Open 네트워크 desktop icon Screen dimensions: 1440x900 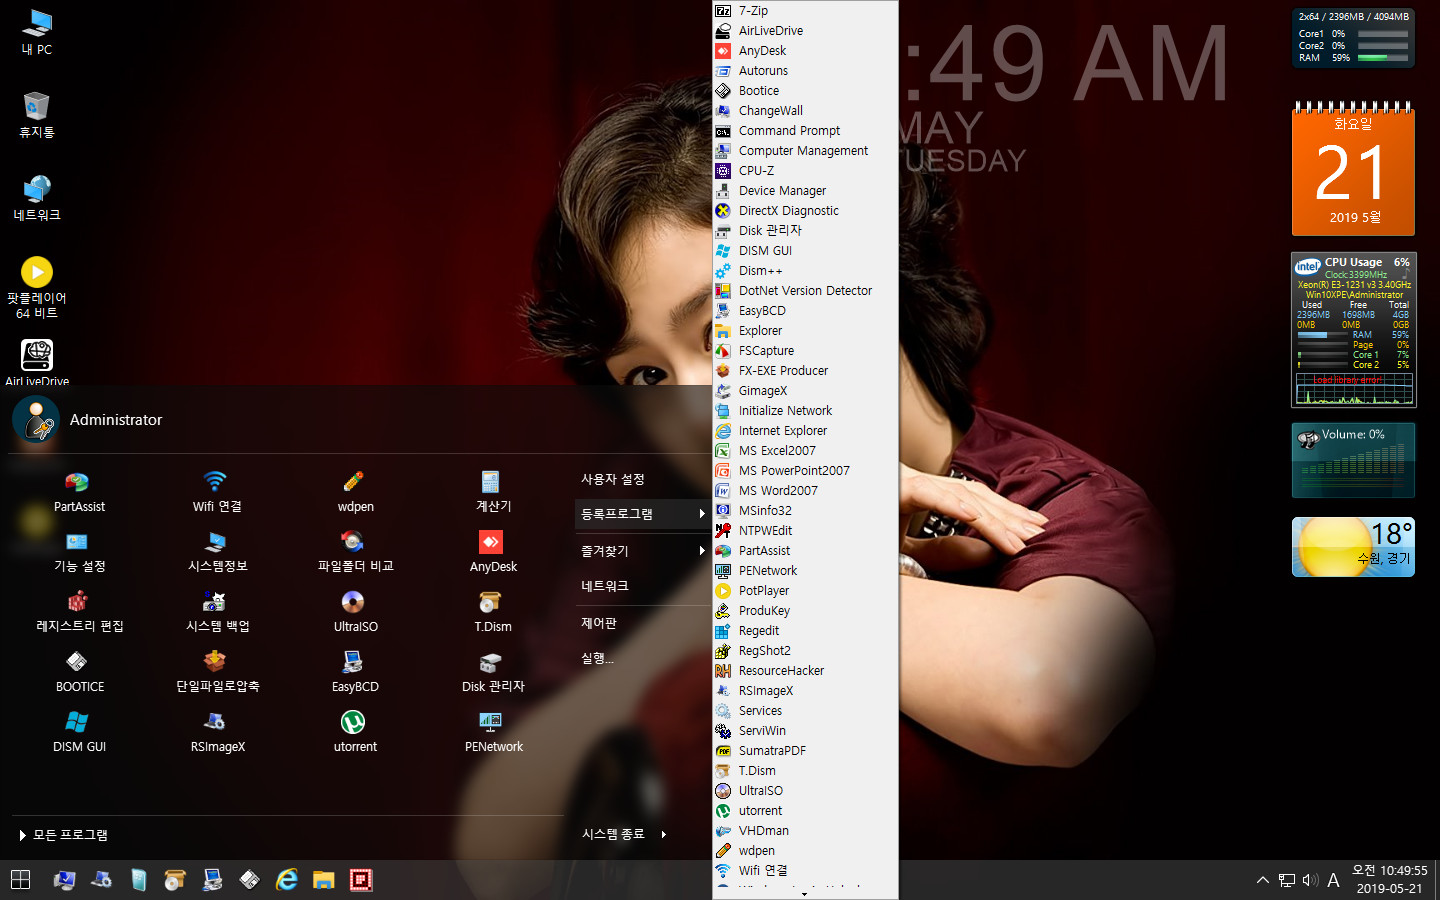37,198
